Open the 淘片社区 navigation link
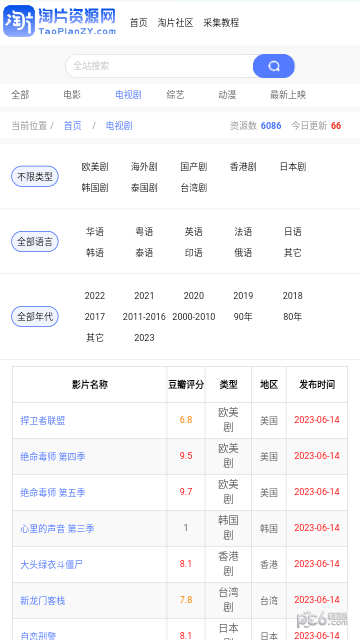The image size is (360, 640). tap(176, 23)
